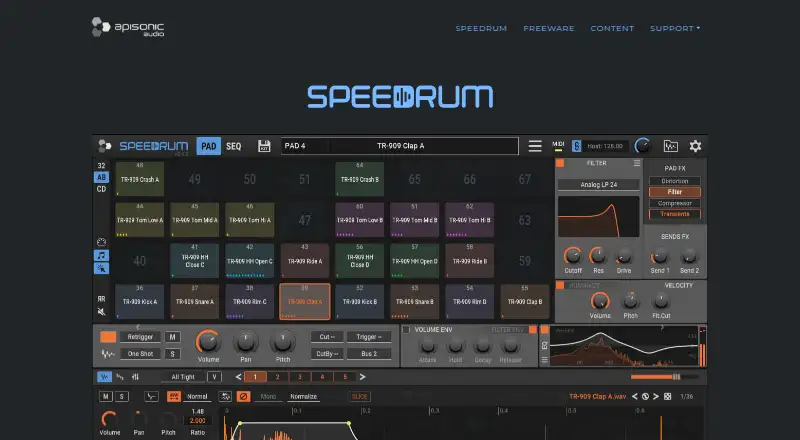Click the orange SLICE button
Image resolution: width=800 pixels, height=440 pixels.
359,397
